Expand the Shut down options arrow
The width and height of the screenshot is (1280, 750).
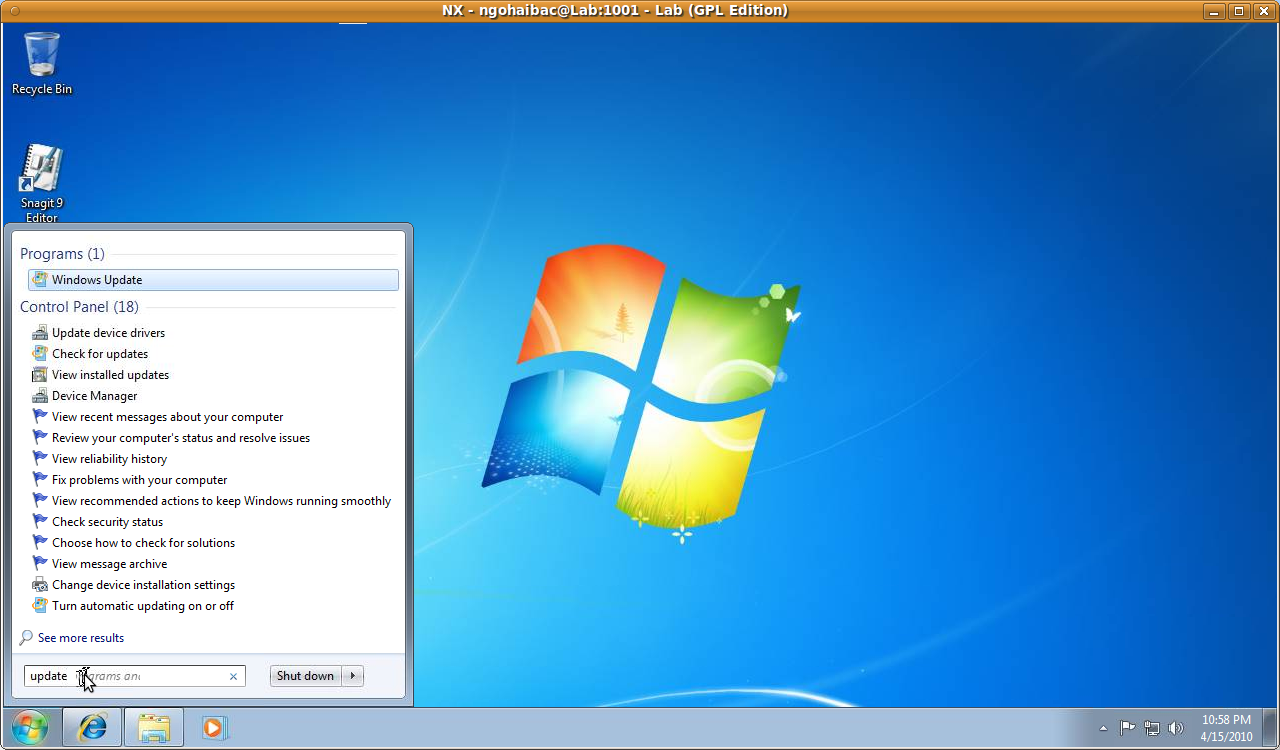(353, 676)
